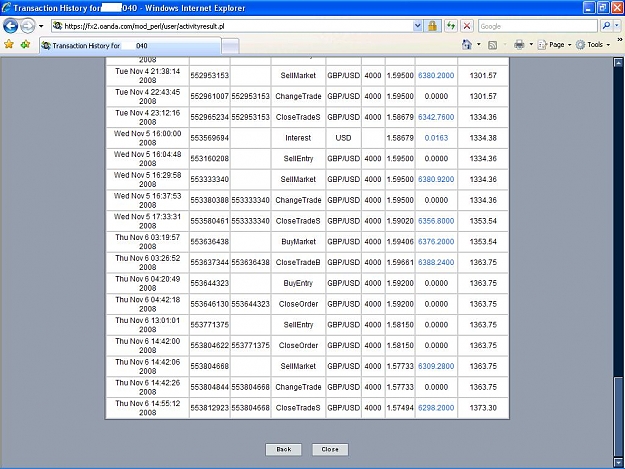Click the Stop loading red X icon
The image size is (625, 469).
tap(467, 26)
